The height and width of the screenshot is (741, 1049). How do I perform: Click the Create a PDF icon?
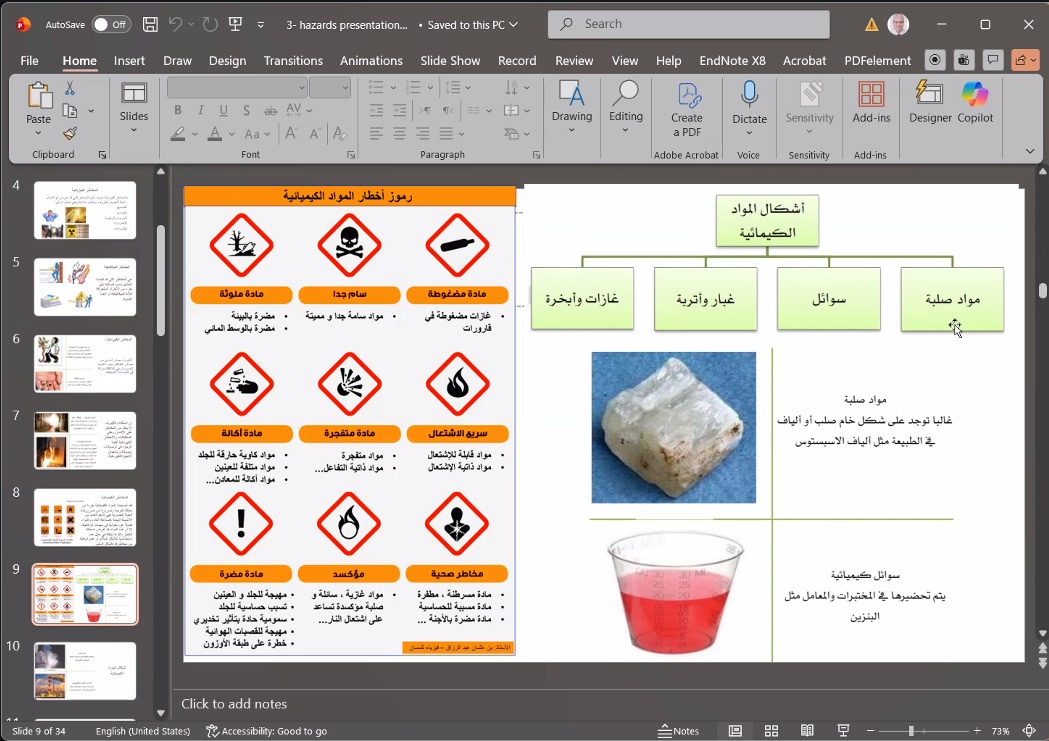pyautogui.click(x=687, y=108)
